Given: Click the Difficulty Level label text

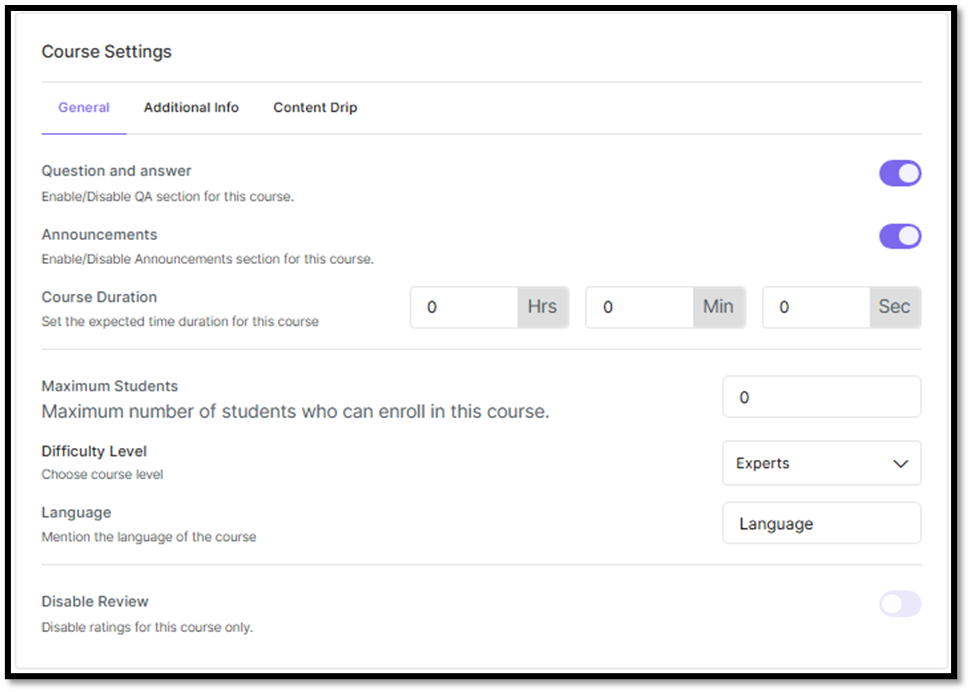Looking at the screenshot, I should coord(94,451).
